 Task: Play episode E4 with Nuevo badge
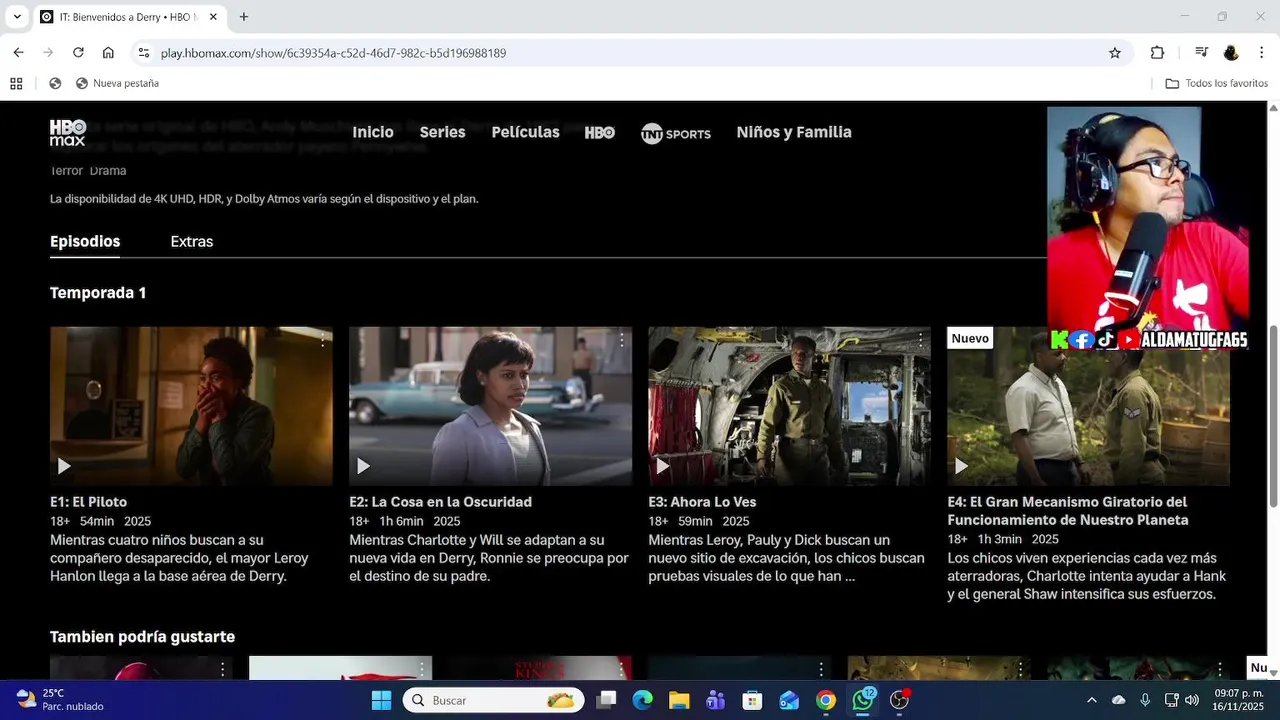961,466
